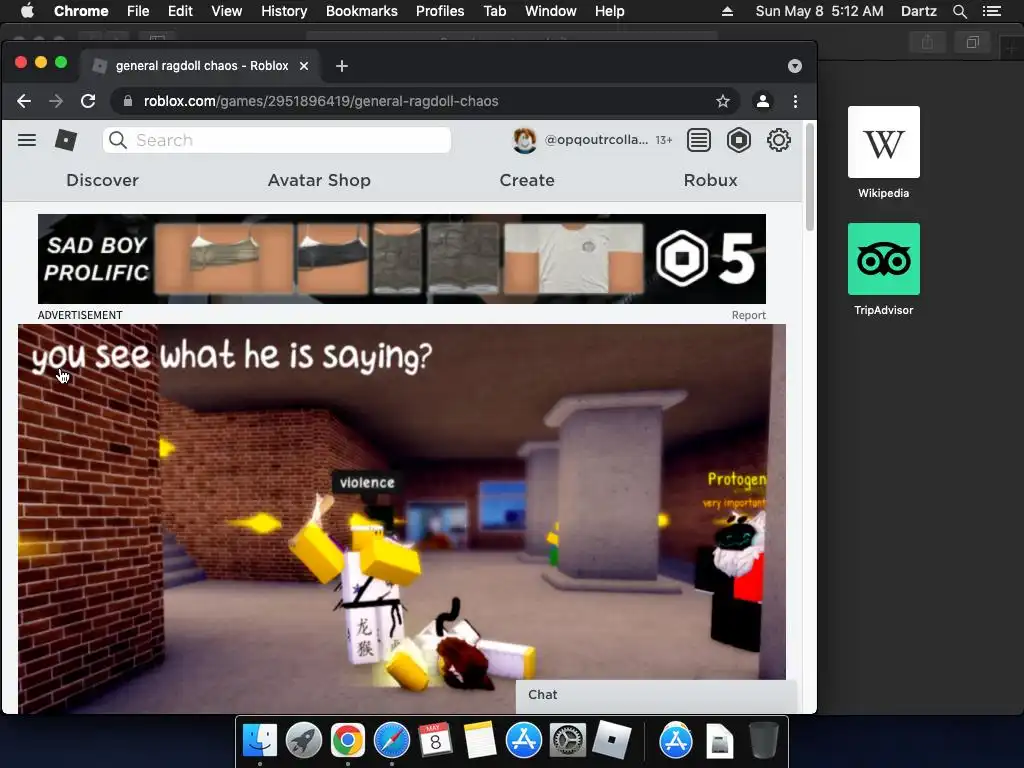Open Launchpad from the Dock
The height and width of the screenshot is (768, 1024).
tap(304, 741)
